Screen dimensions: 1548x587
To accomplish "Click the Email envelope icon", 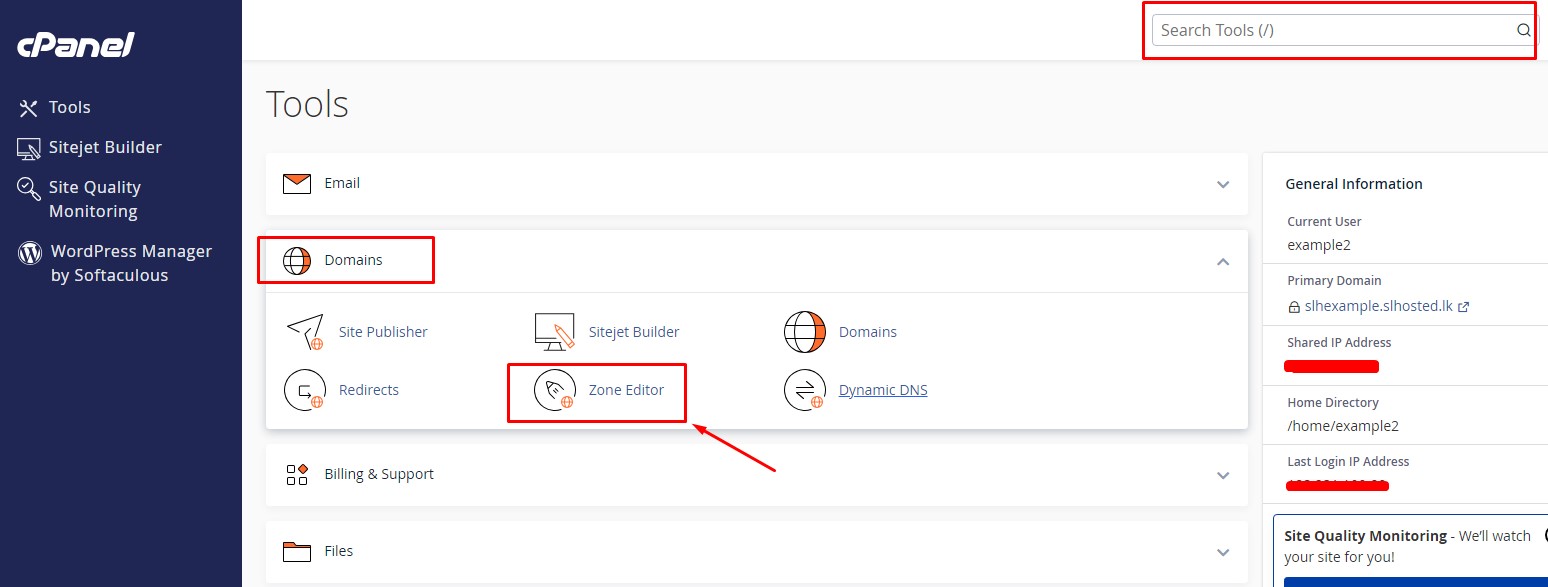I will [297, 184].
